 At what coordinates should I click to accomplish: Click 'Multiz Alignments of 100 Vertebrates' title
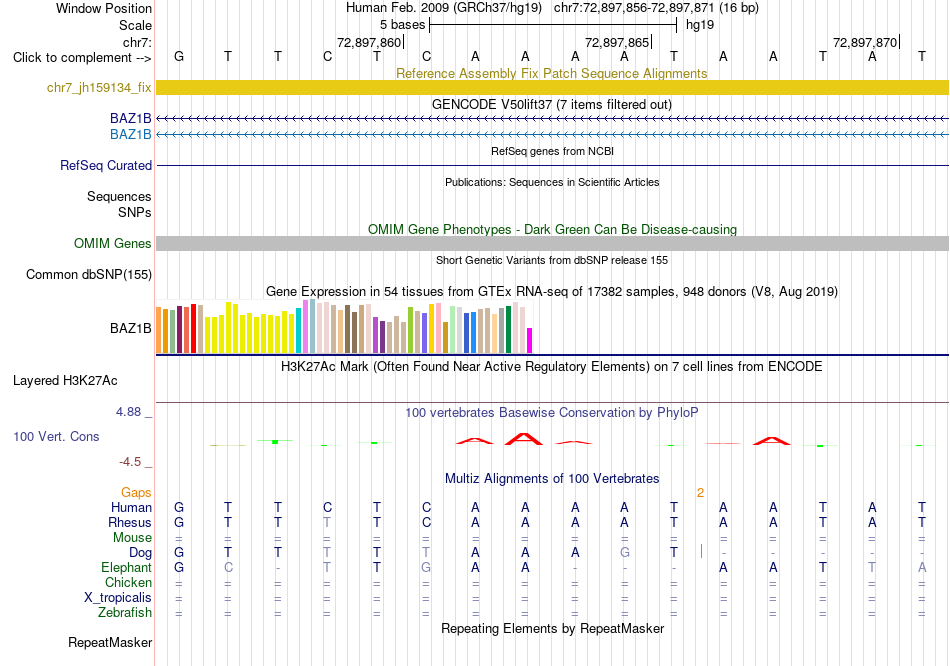click(552, 479)
